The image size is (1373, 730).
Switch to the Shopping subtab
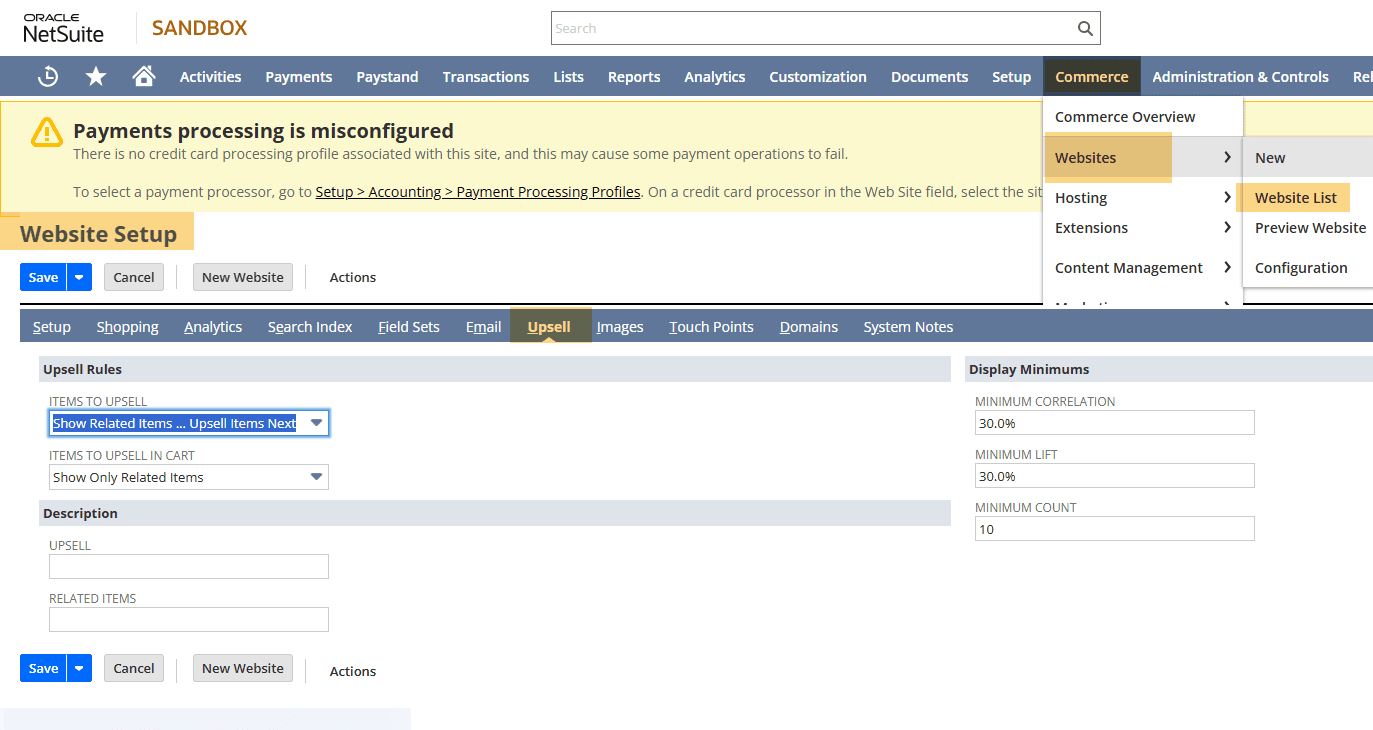[x=127, y=327]
